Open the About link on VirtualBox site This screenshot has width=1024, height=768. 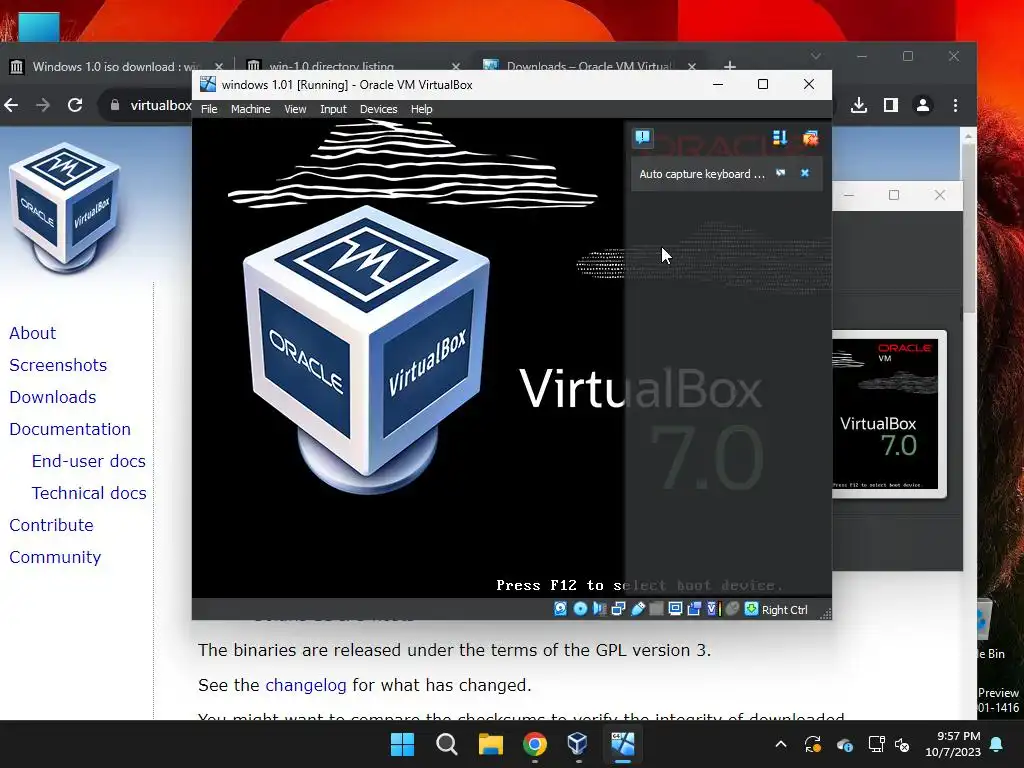[x=33, y=333]
